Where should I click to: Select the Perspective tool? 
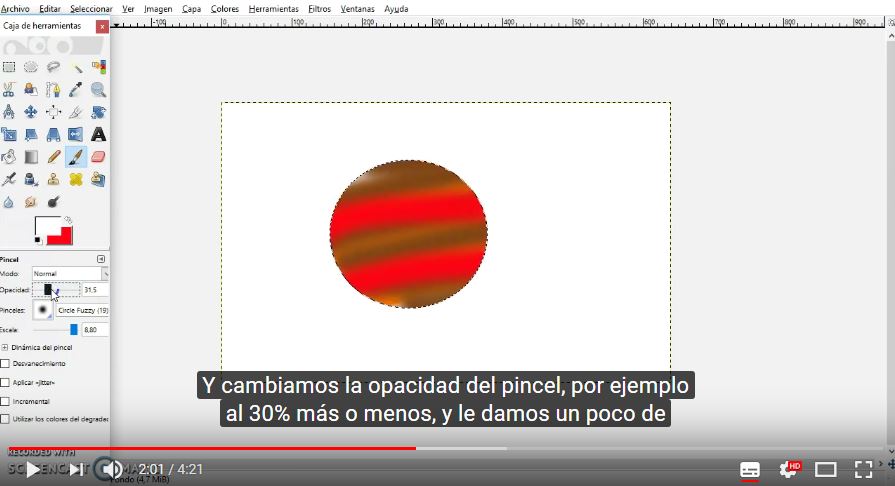tap(53, 134)
